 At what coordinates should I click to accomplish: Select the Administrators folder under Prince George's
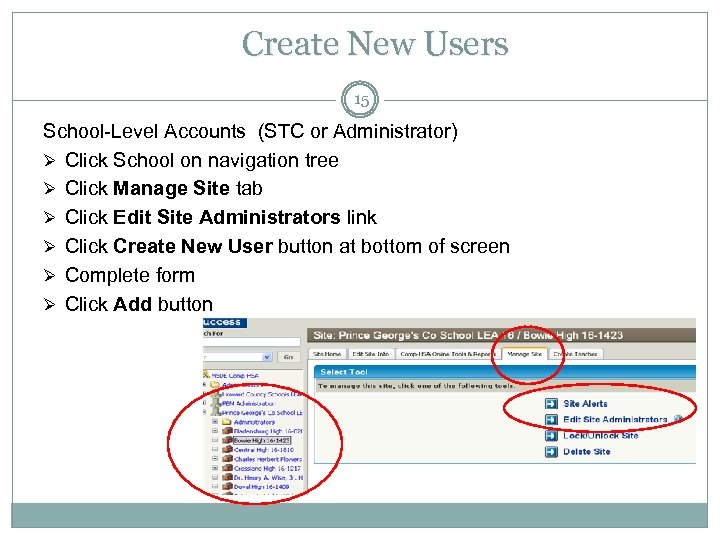(254, 422)
